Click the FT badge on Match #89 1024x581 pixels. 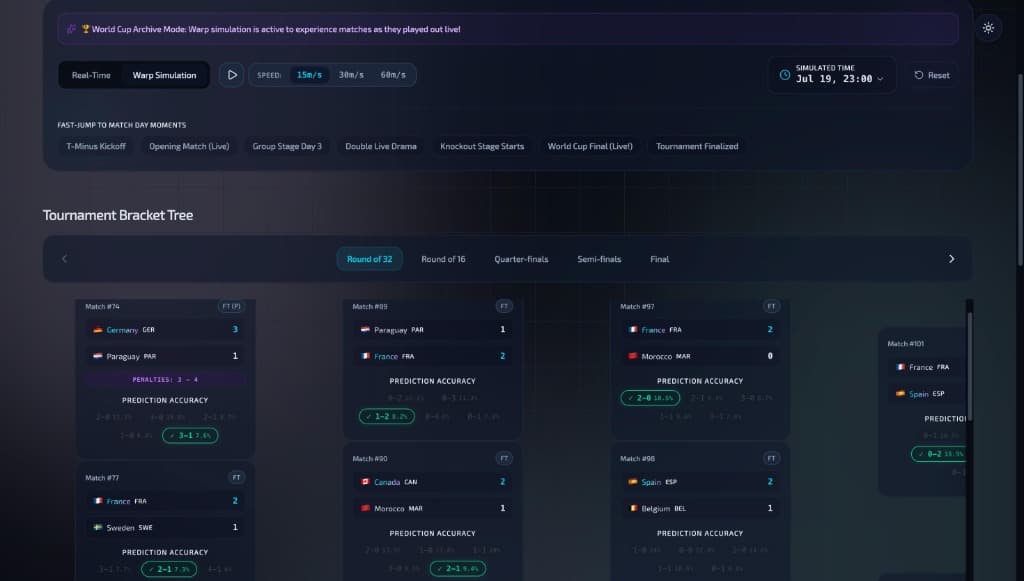click(504, 306)
